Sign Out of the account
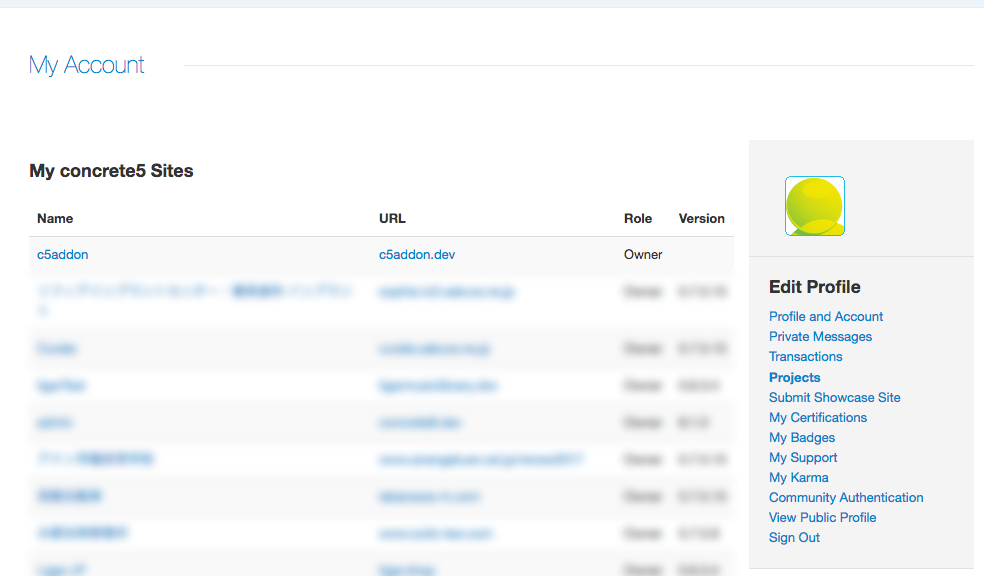The width and height of the screenshot is (984, 576). click(794, 538)
